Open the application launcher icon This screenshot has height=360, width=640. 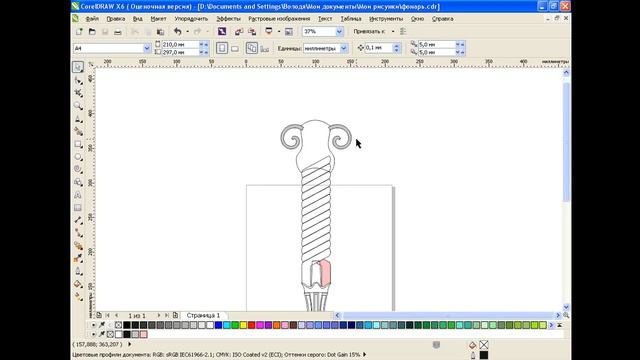click(x=269, y=31)
